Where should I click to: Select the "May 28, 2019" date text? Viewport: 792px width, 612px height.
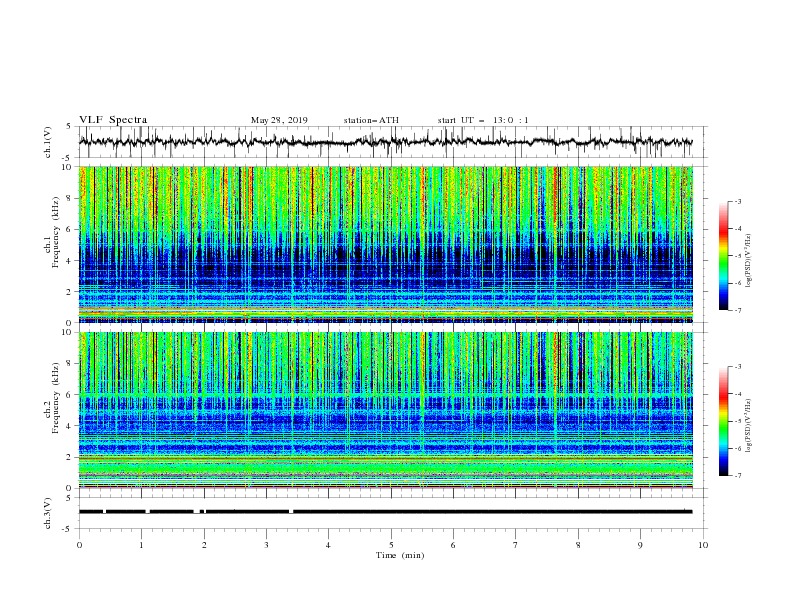(x=279, y=120)
